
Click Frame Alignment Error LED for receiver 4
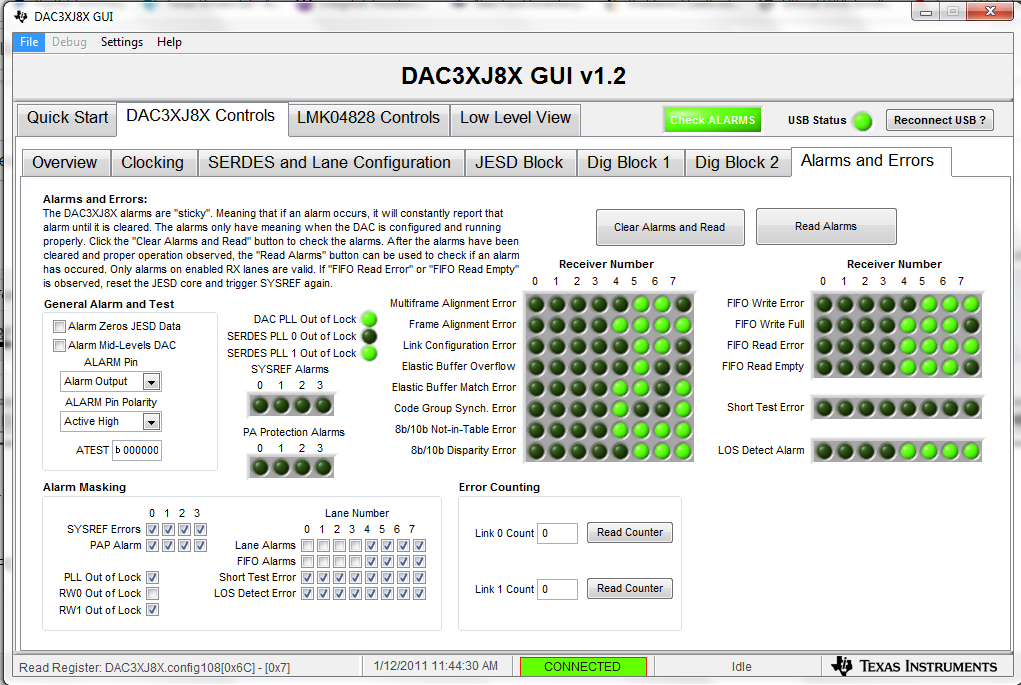pyautogui.click(x=620, y=325)
